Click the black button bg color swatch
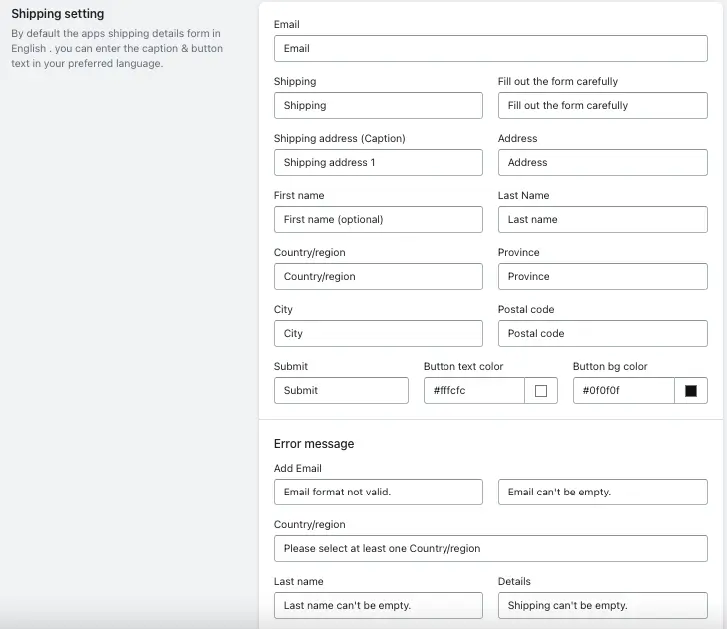Viewport: 727px width, 629px height. click(x=690, y=391)
